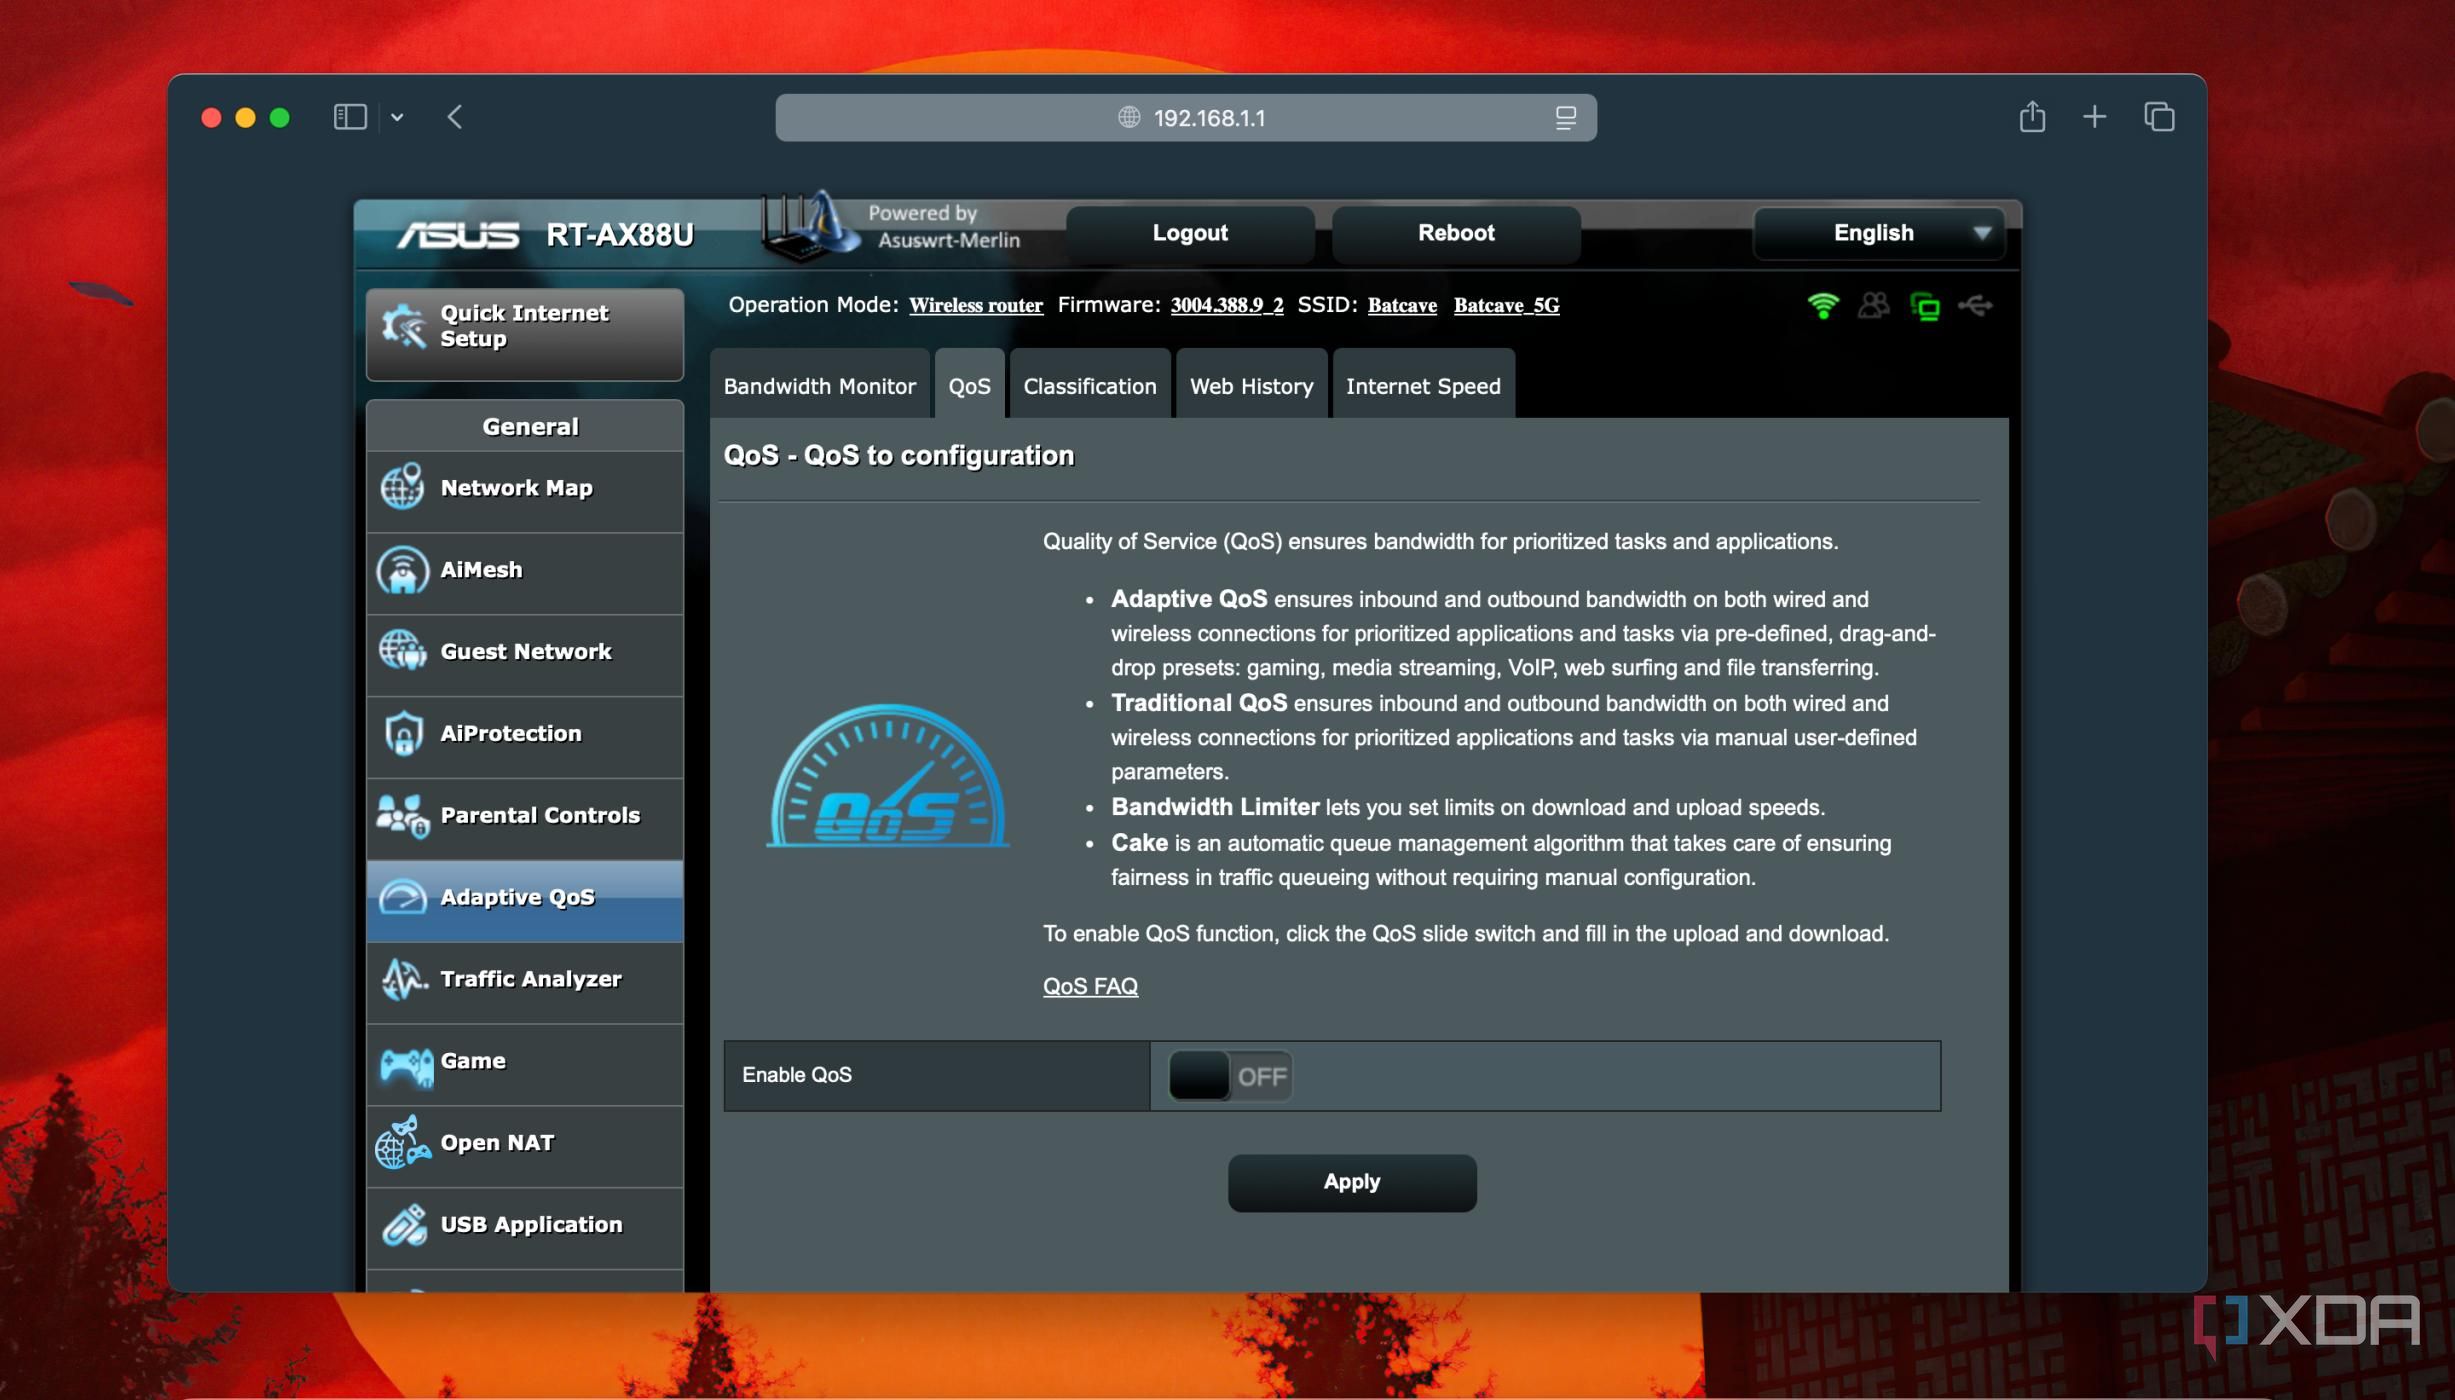Show Safari tab overview icon

(2159, 117)
